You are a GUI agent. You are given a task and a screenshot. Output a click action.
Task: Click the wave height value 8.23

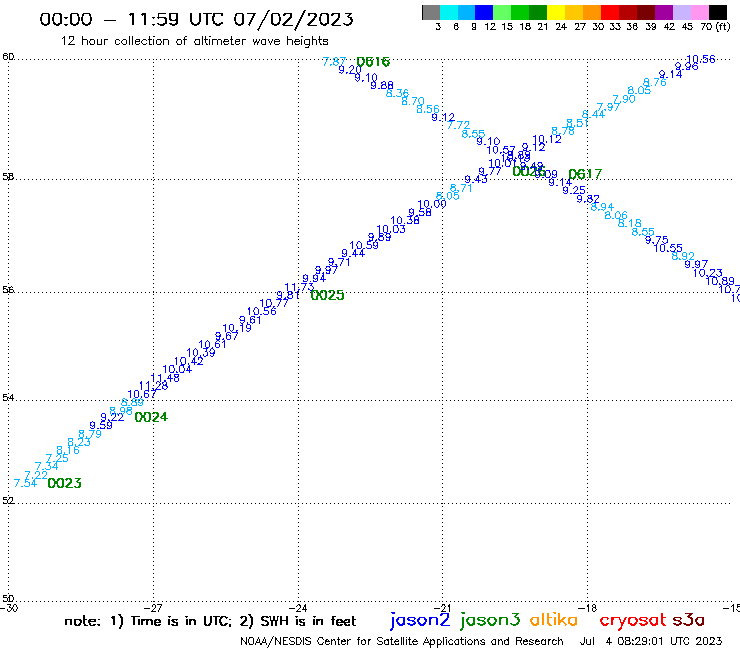[79, 442]
